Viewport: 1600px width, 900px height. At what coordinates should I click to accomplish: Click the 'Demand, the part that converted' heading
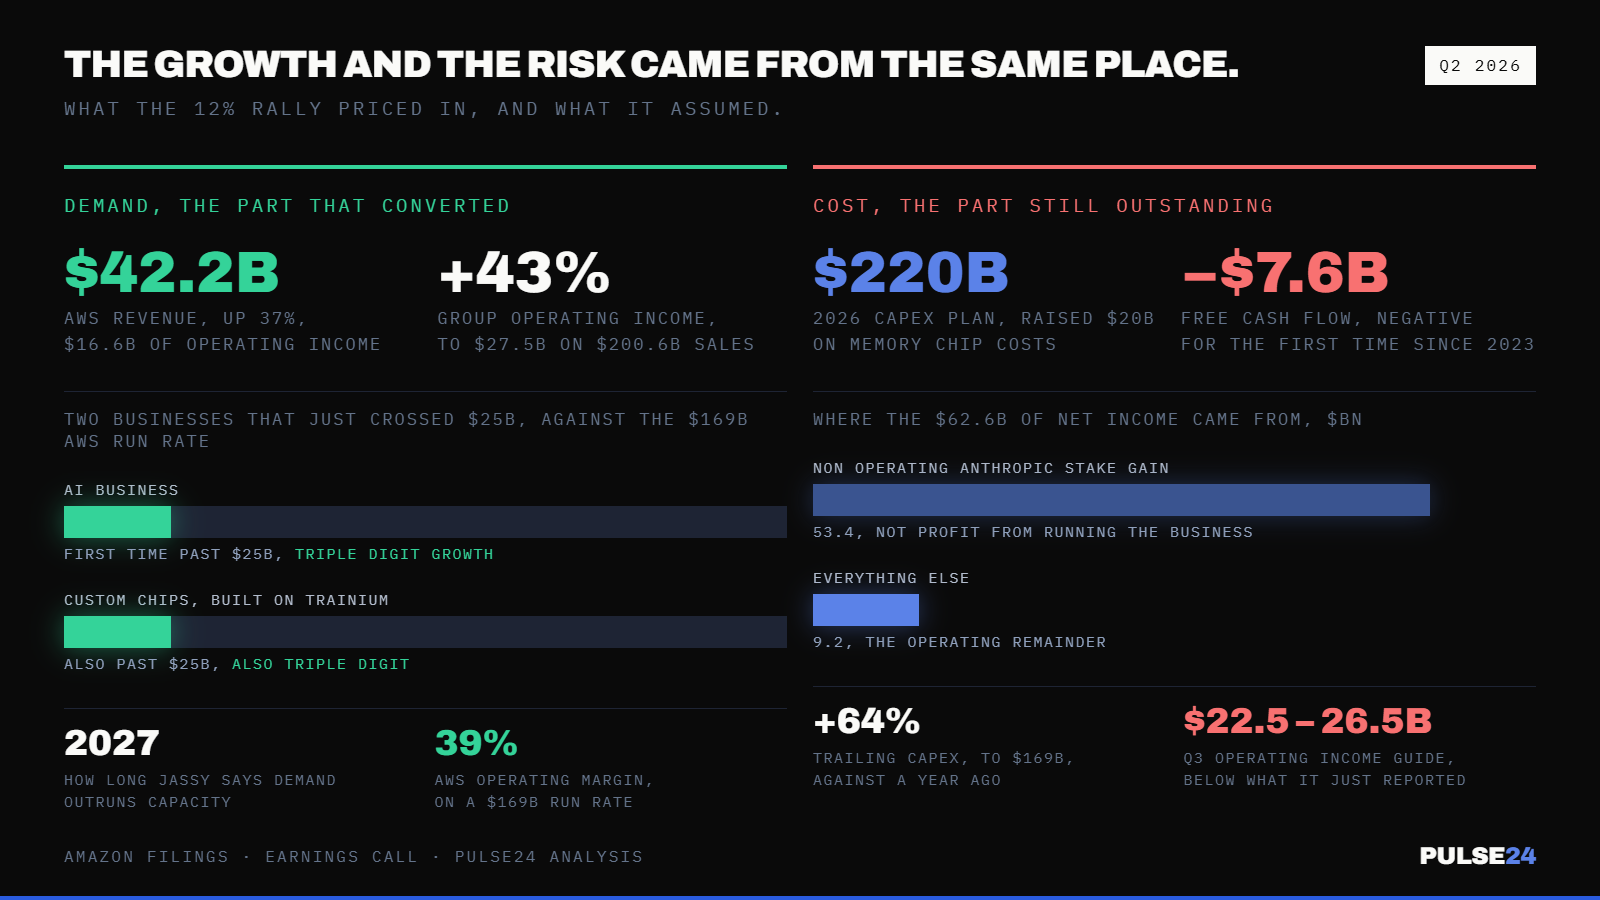pos(287,206)
